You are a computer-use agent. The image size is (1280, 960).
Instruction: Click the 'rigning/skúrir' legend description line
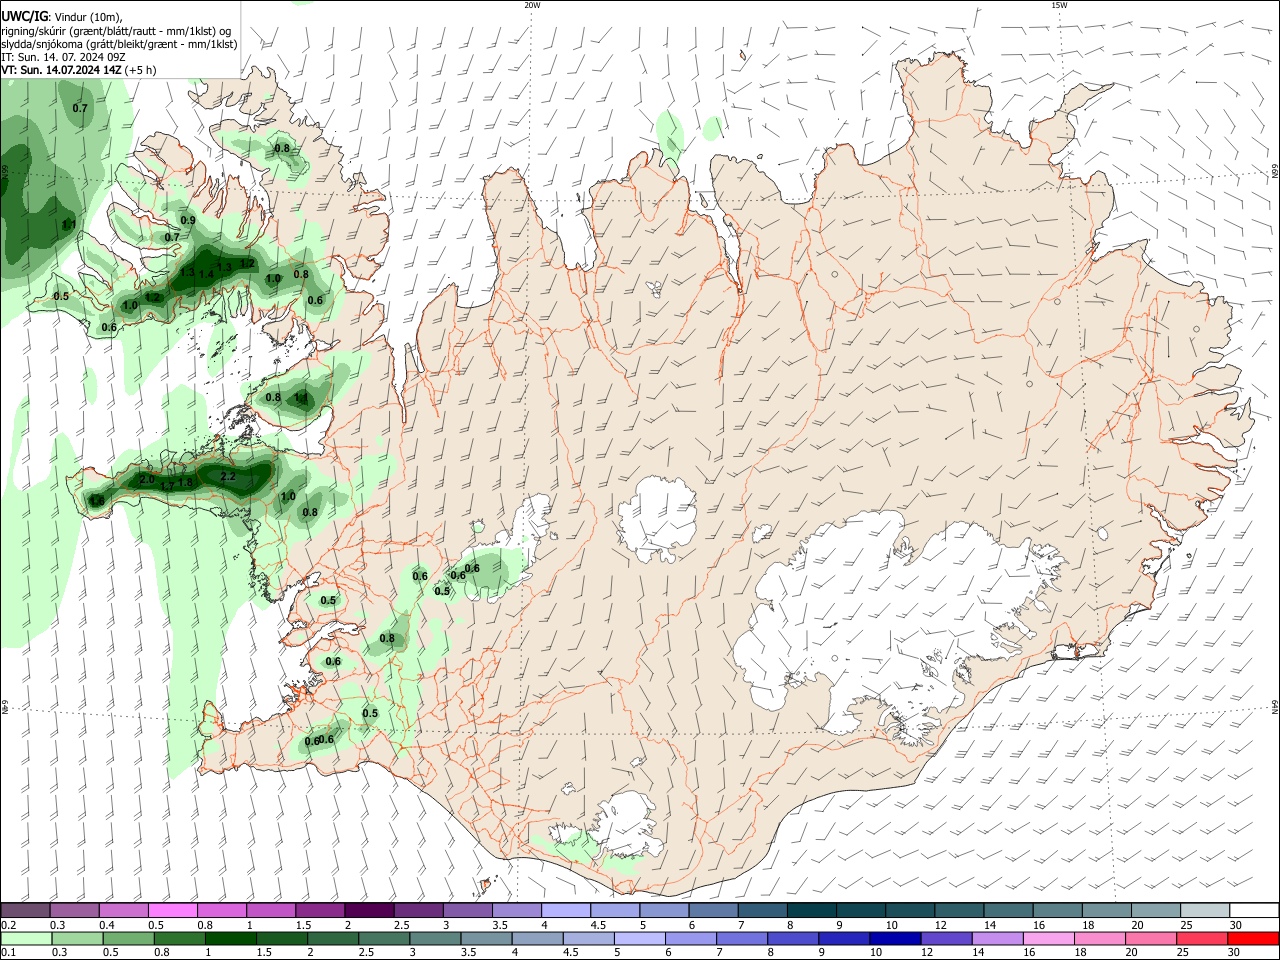click(116, 31)
